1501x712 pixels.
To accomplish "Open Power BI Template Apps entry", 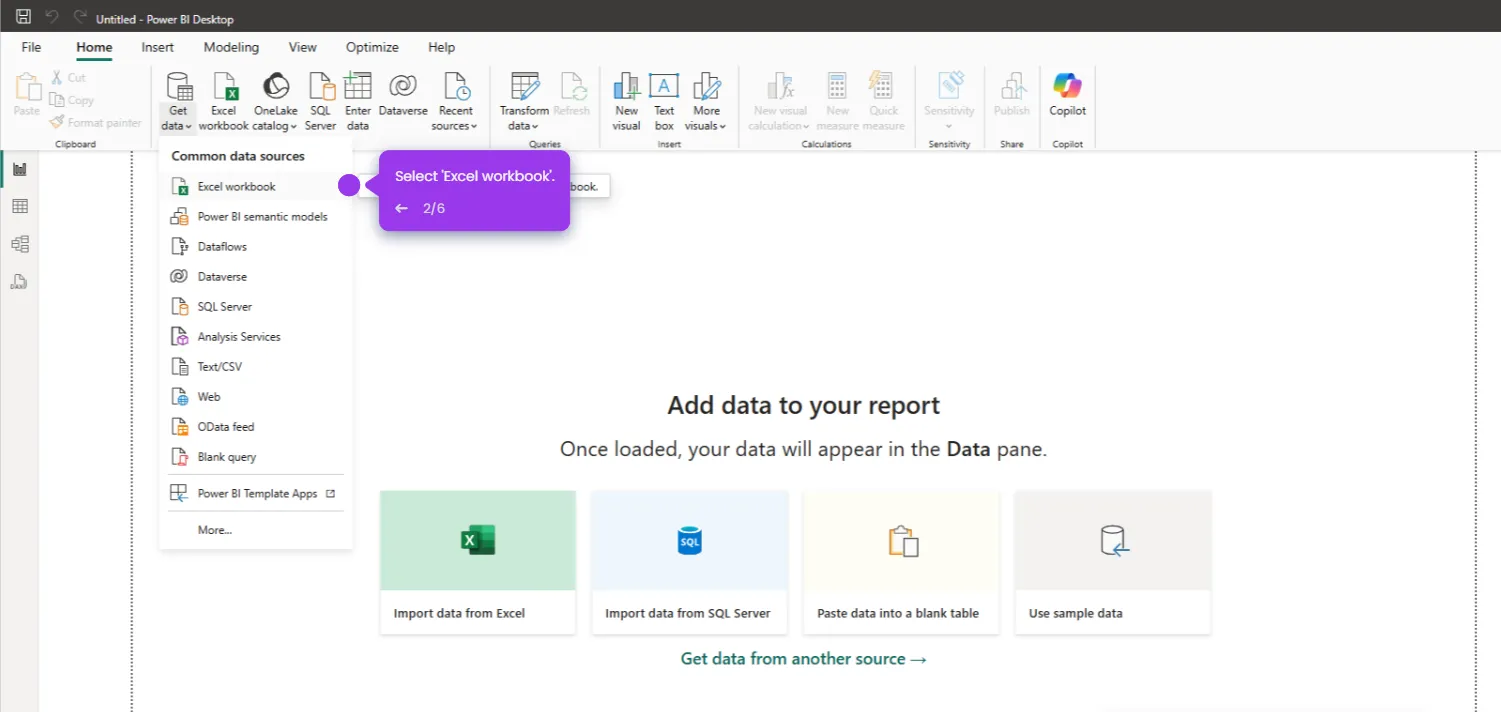I will coord(255,493).
